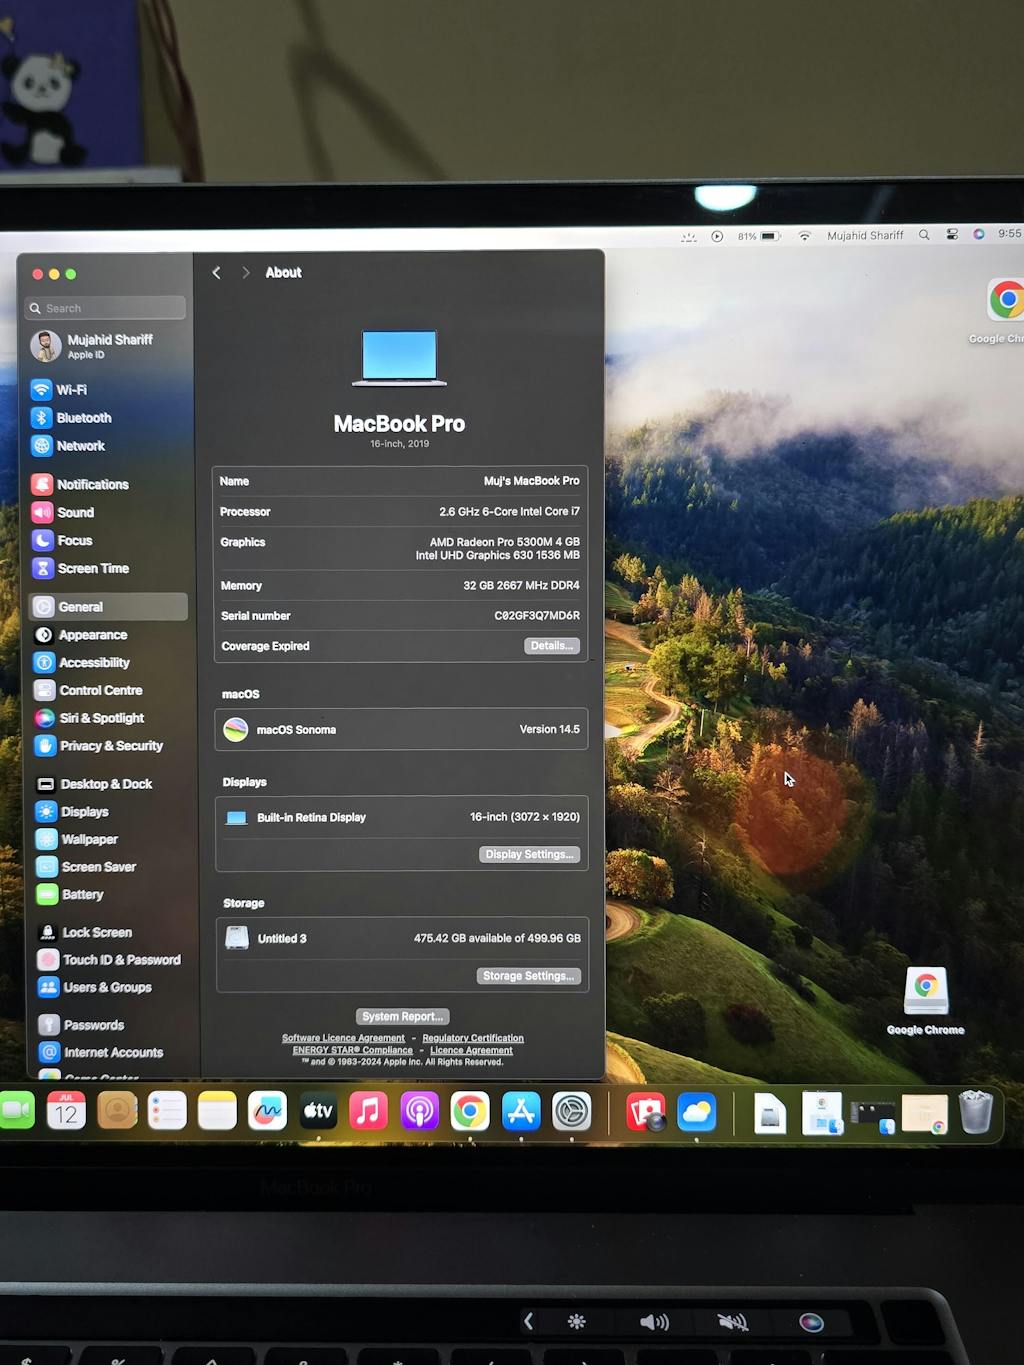1024x1365 pixels.
Task: Click the Storage Settings button
Action: (x=528, y=976)
